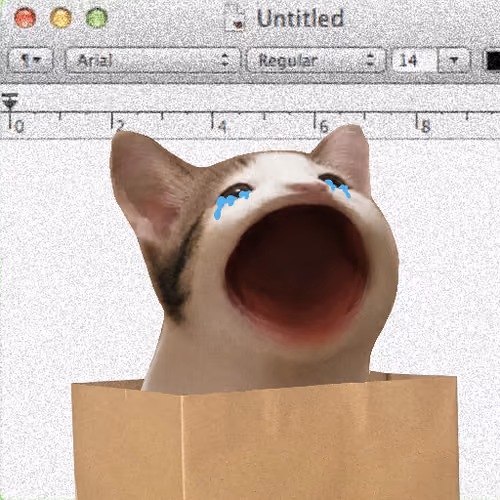The image size is (500, 500).
Task: Click the yellow minimize window button
Action: 61,17
